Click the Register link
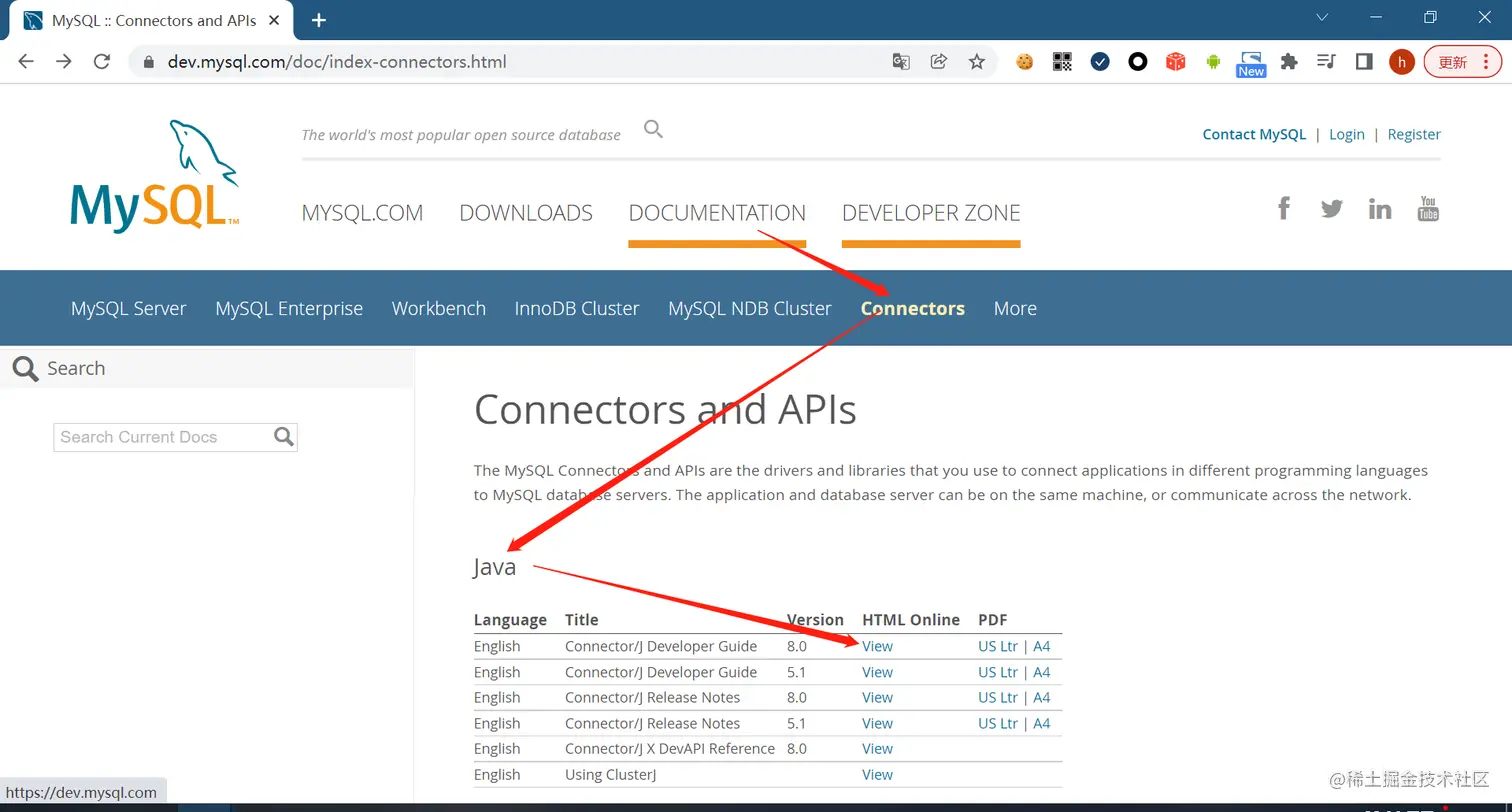This screenshot has height=812, width=1512. pyautogui.click(x=1414, y=134)
